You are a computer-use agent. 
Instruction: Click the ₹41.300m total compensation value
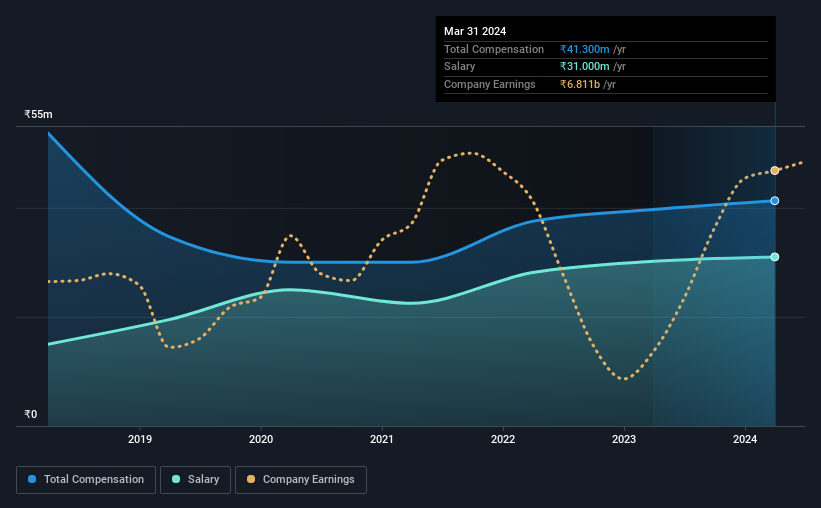coord(584,49)
